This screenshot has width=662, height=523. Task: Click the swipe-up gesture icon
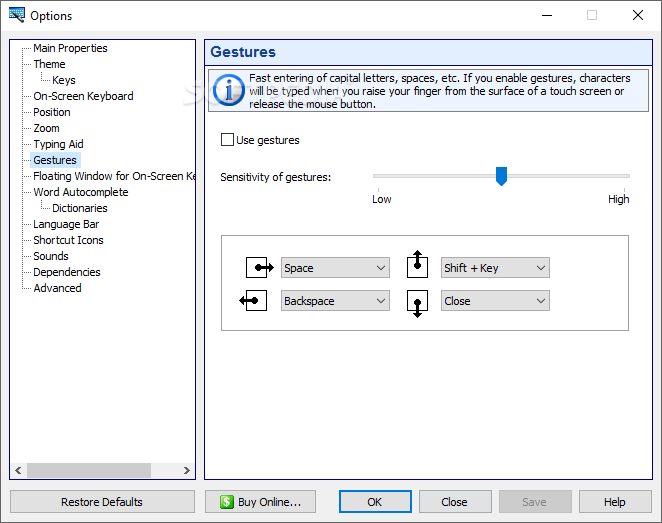tap(418, 264)
